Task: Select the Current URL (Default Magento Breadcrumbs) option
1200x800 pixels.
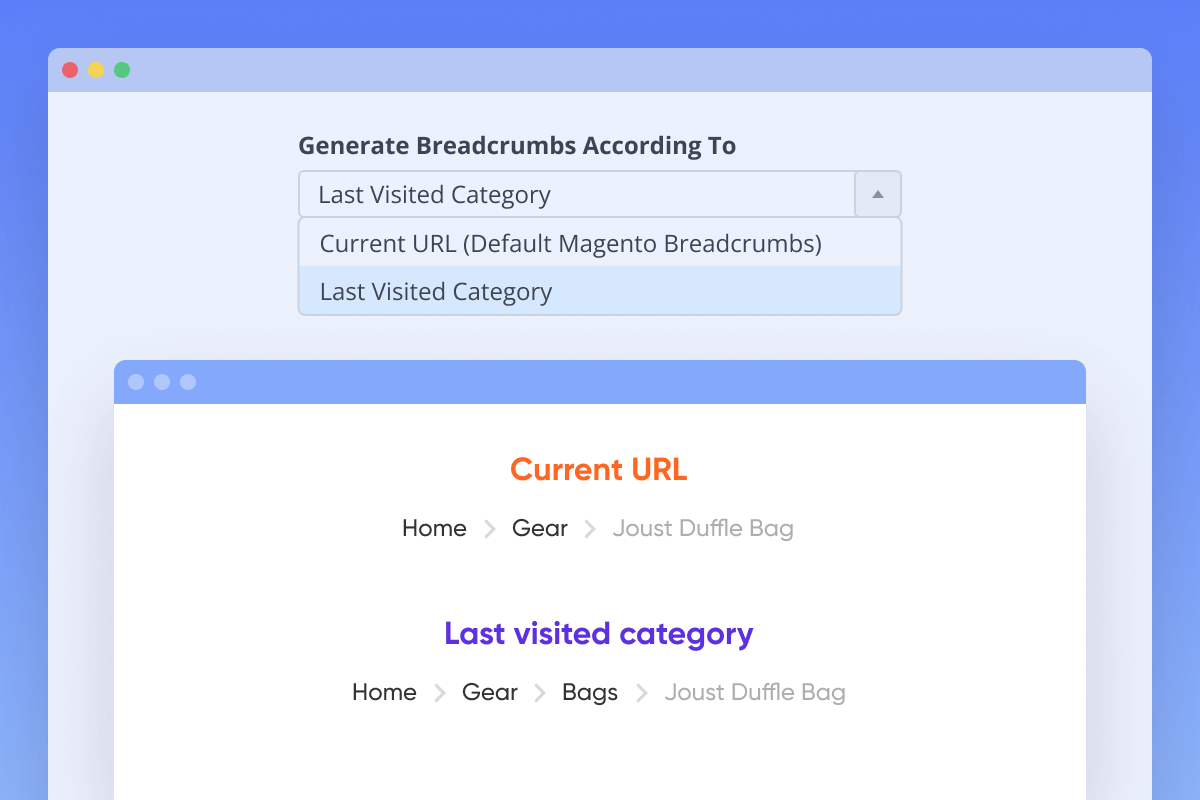Action: click(x=569, y=243)
